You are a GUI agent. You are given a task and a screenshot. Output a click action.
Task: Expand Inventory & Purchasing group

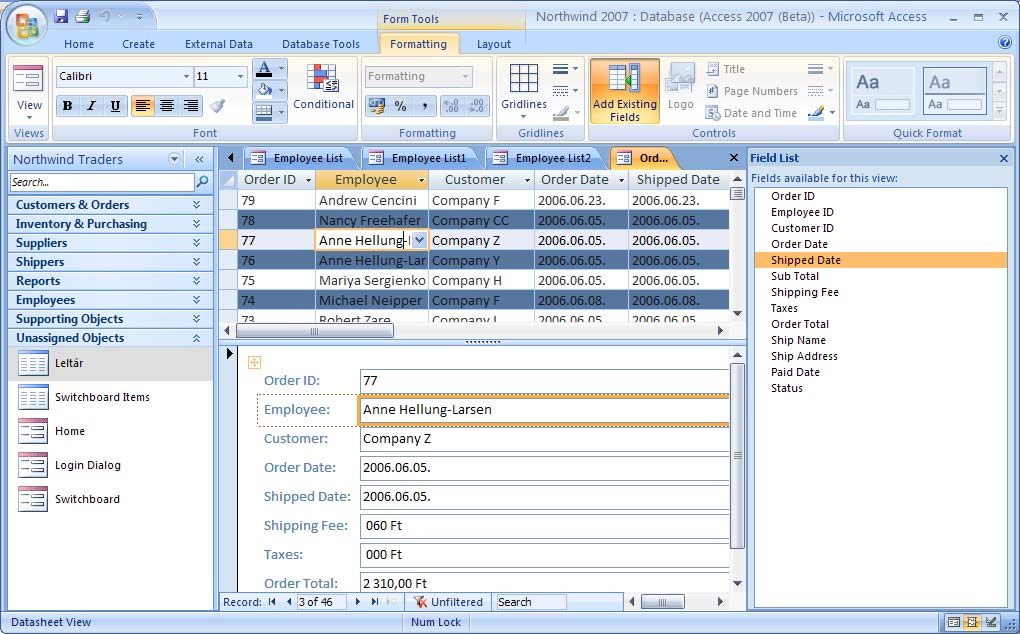point(111,224)
